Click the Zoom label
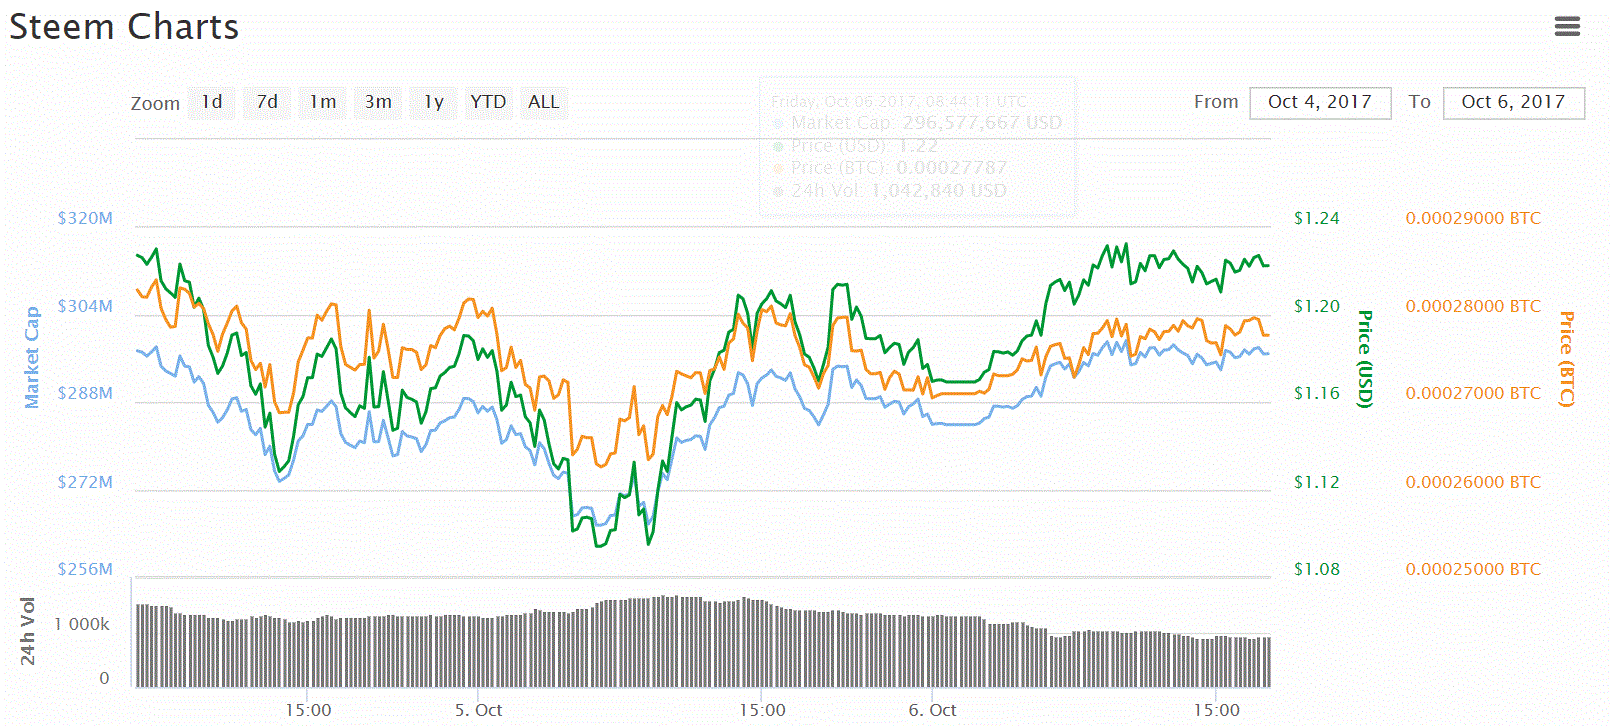 point(155,103)
